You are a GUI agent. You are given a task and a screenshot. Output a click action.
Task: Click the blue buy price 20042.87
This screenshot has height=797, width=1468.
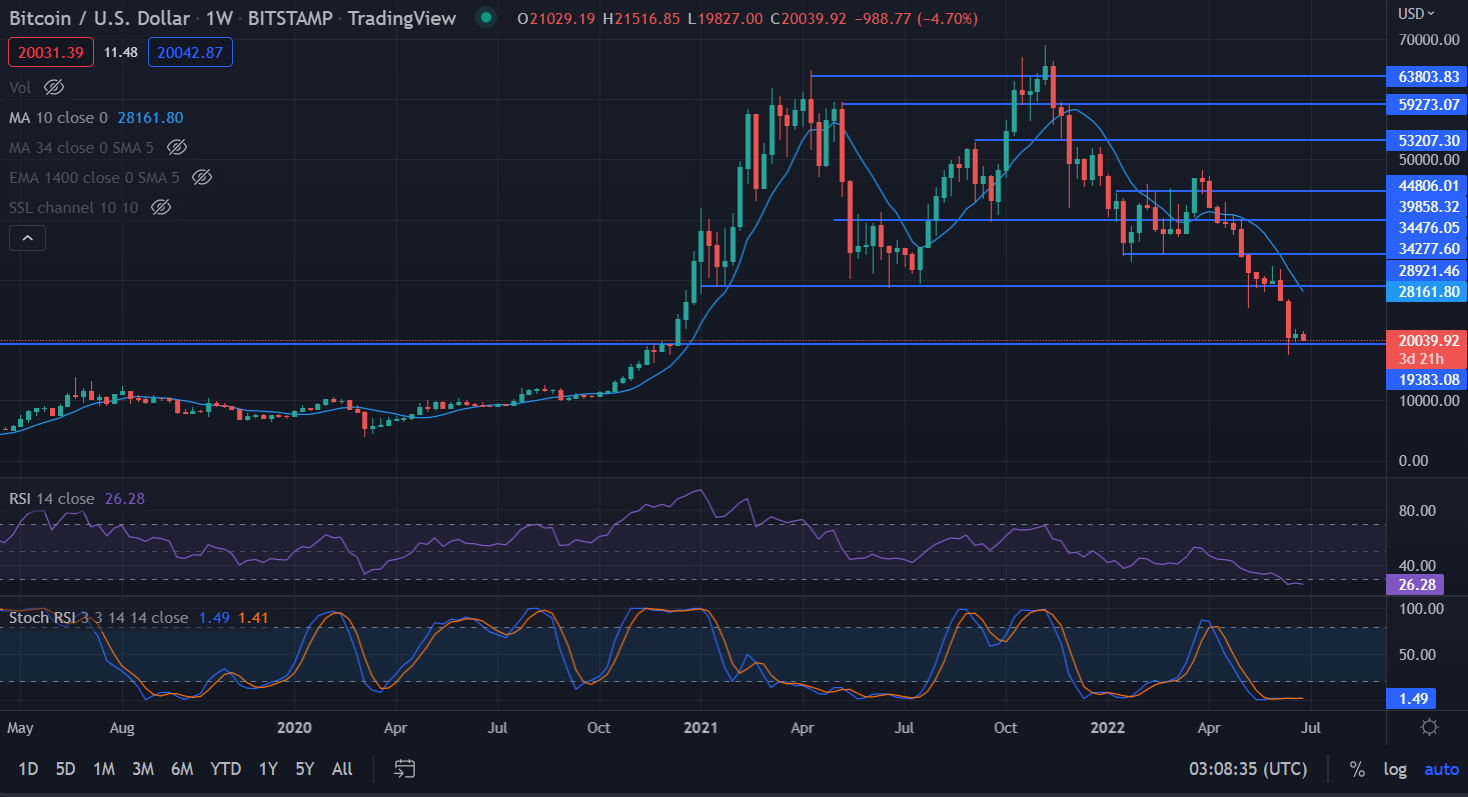click(x=190, y=52)
